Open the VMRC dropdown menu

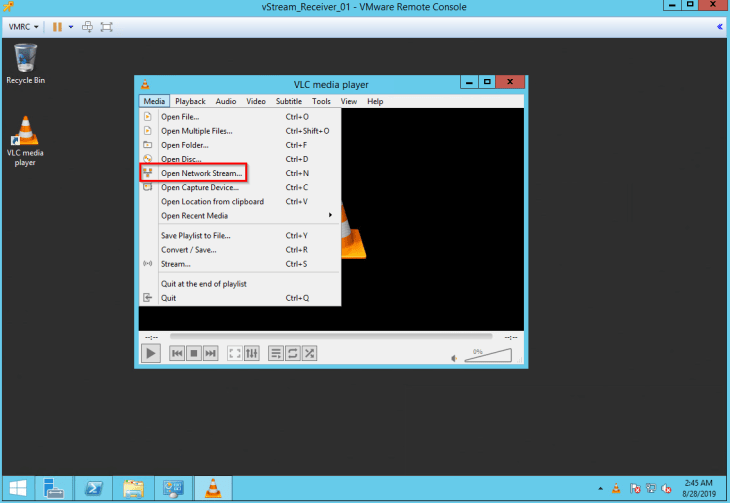click(25, 26)
